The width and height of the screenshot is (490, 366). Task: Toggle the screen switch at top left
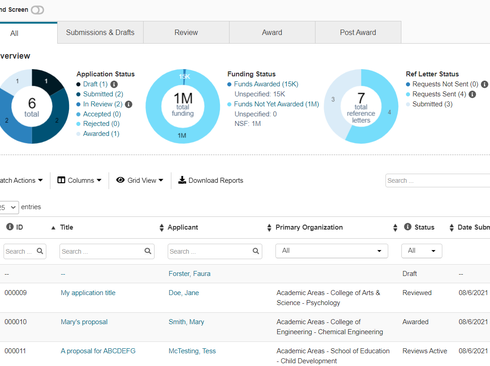[37, 10]
